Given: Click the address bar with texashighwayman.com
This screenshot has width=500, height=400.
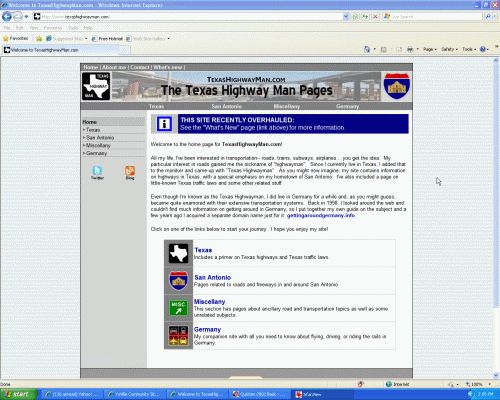Looking at the screenshot, I should coord(187,16).
